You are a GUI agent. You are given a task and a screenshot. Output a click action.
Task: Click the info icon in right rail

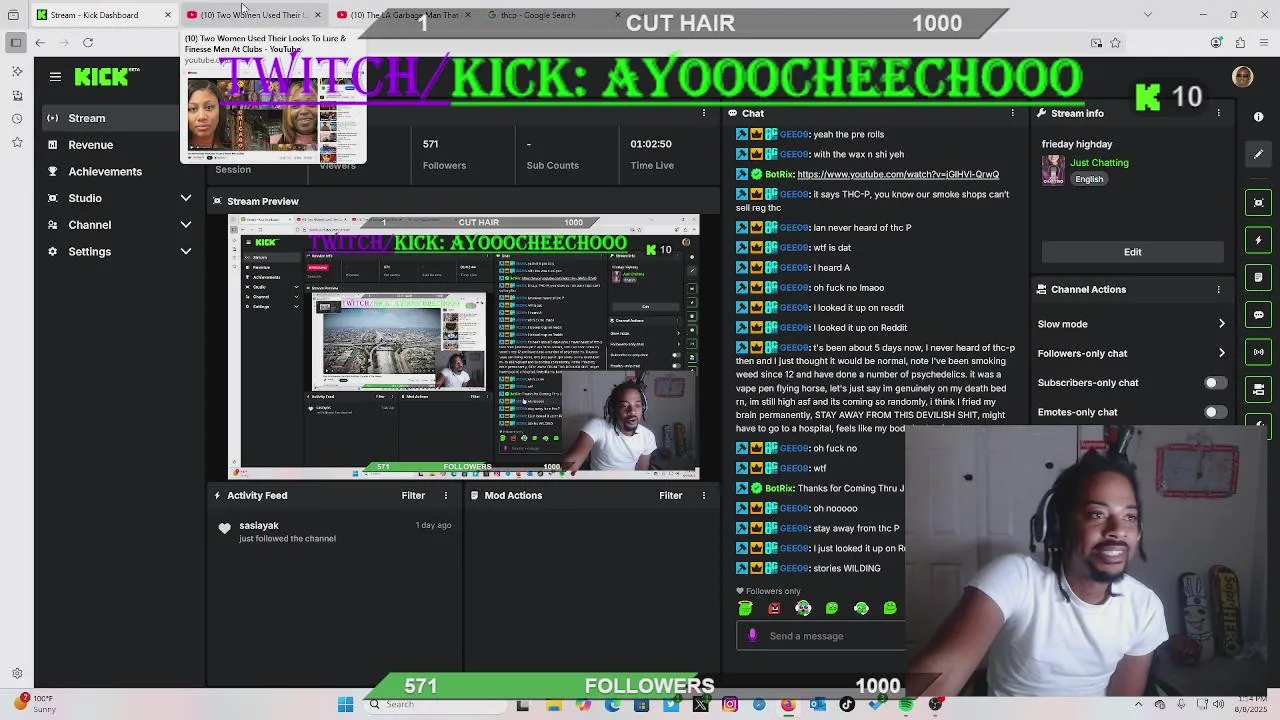tap(1258, 117)
